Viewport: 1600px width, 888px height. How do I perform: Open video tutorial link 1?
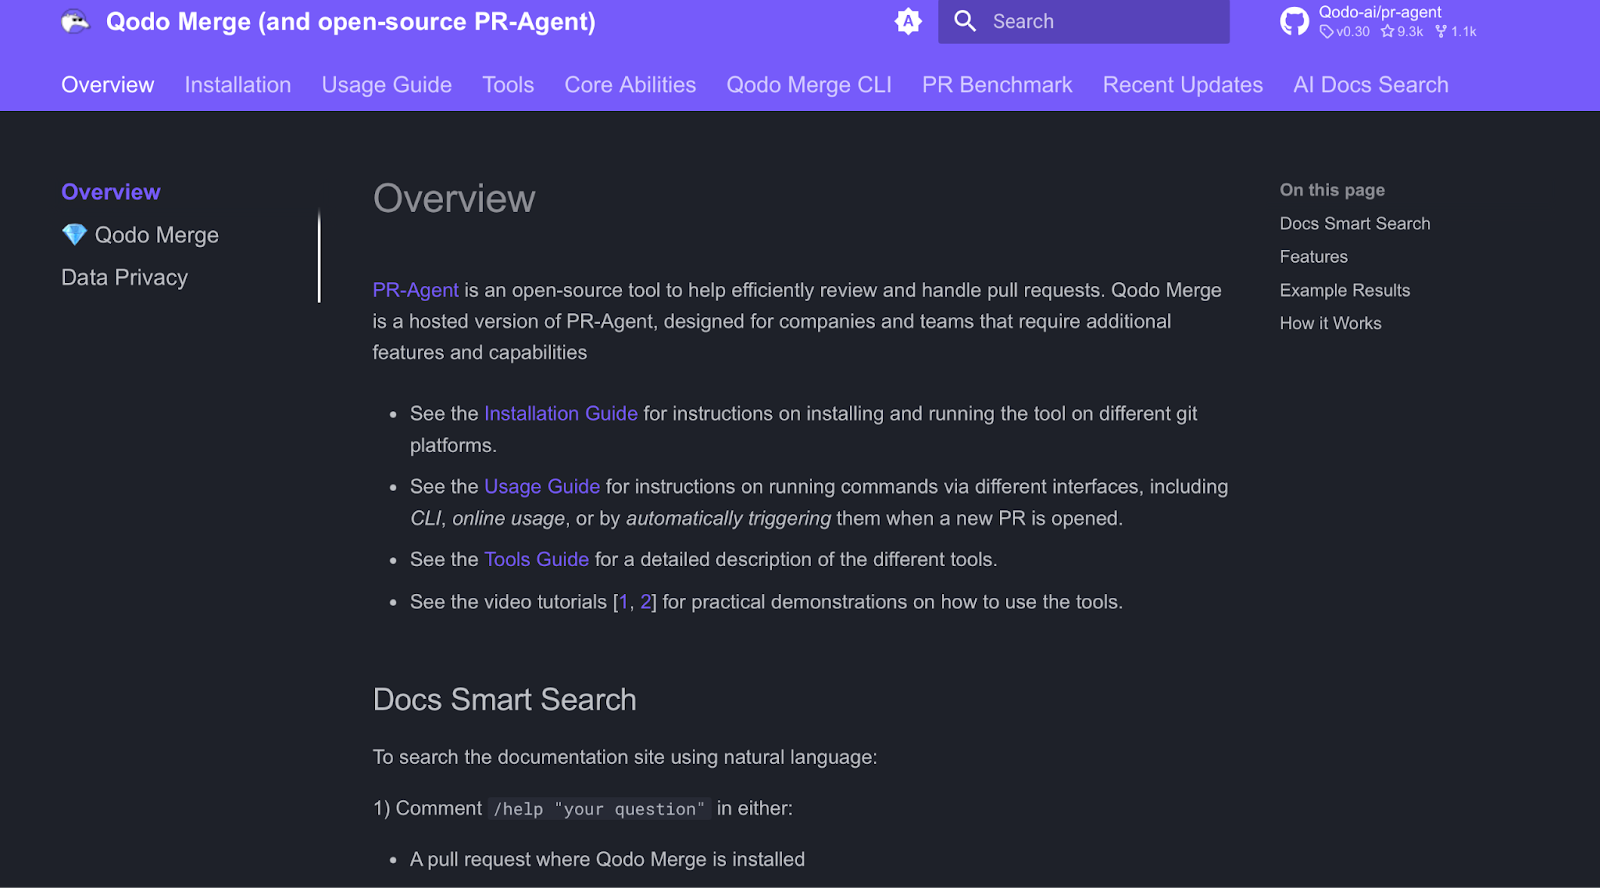tap(624, 602)
